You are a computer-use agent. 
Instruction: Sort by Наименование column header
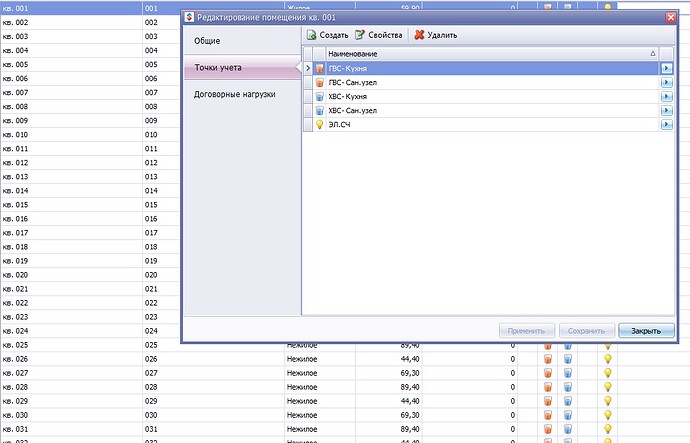492,54
